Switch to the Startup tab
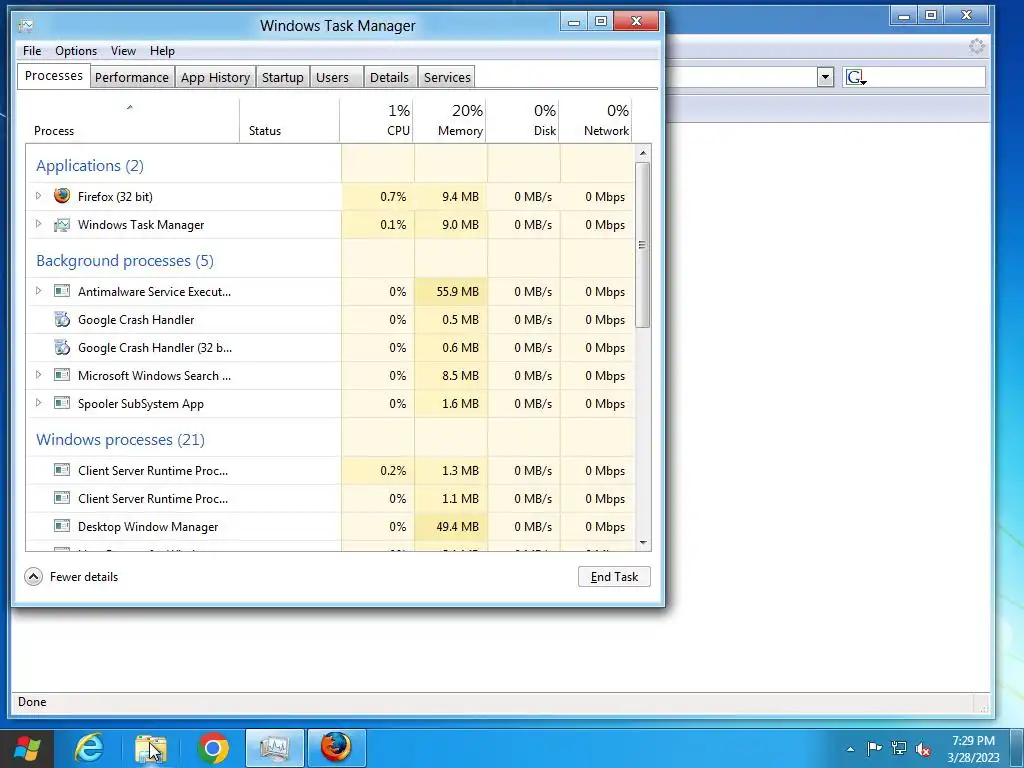 coord(283,77)
